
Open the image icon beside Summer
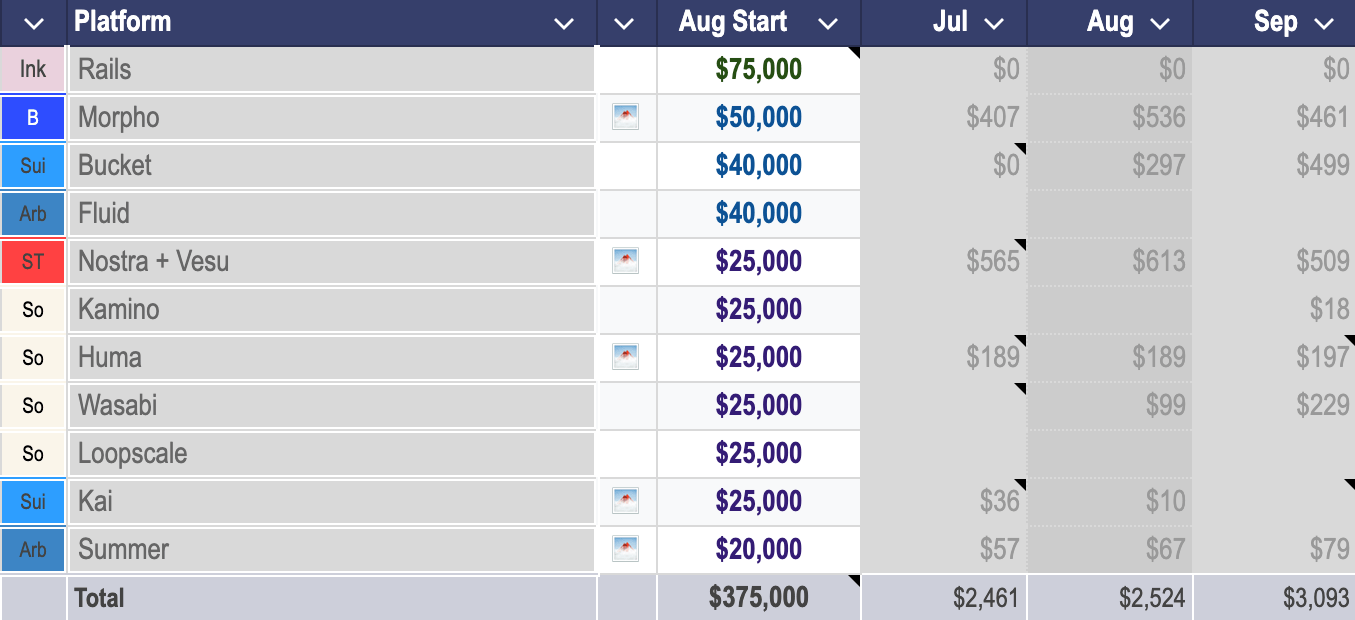pos(626,549)
